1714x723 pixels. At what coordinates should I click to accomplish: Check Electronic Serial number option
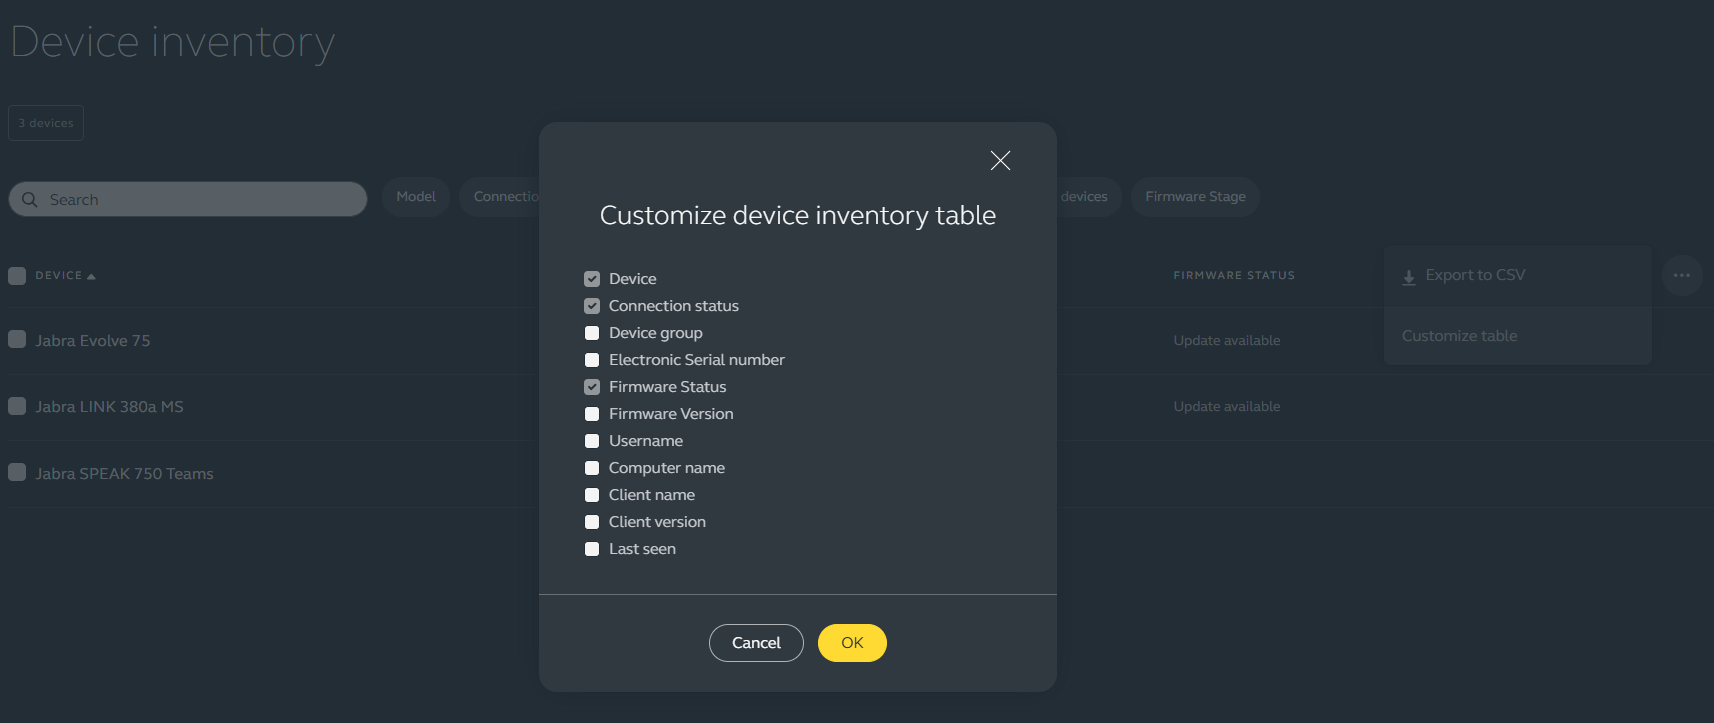592,360
